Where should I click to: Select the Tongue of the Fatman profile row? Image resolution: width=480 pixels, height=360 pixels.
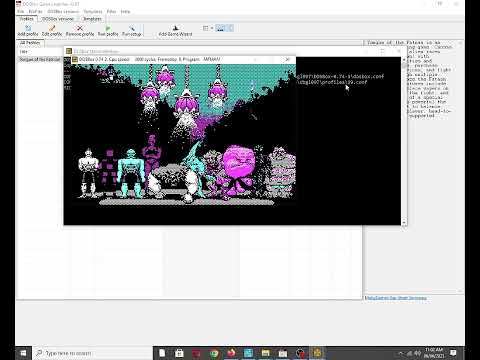[40, 59]
